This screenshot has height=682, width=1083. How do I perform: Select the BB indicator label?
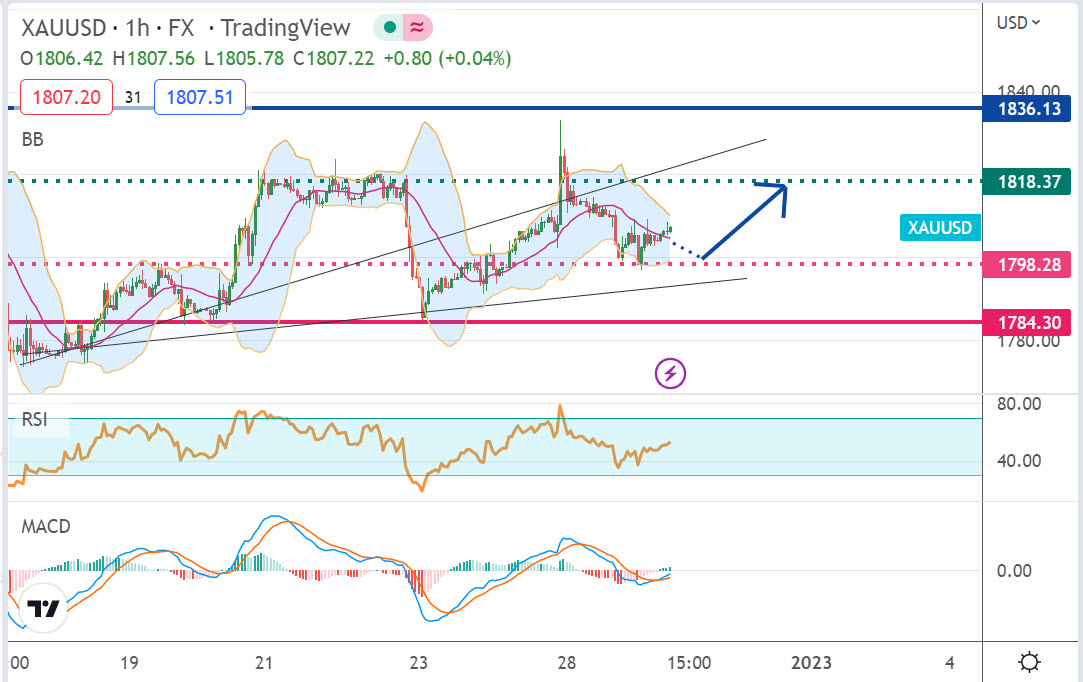click(32, 140)
